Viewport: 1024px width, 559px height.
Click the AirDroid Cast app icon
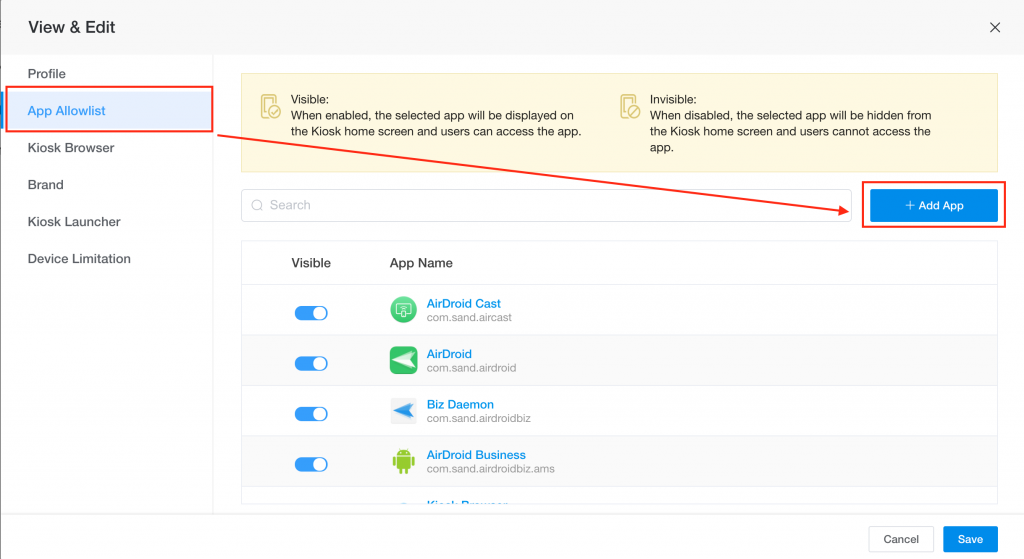tap(403, 310)
